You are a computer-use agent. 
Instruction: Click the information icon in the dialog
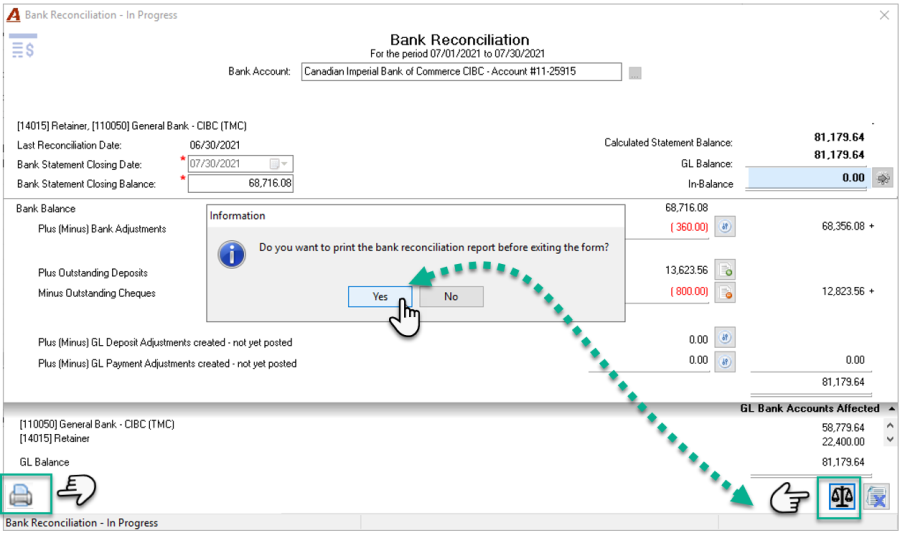click(x=232, y=254)
